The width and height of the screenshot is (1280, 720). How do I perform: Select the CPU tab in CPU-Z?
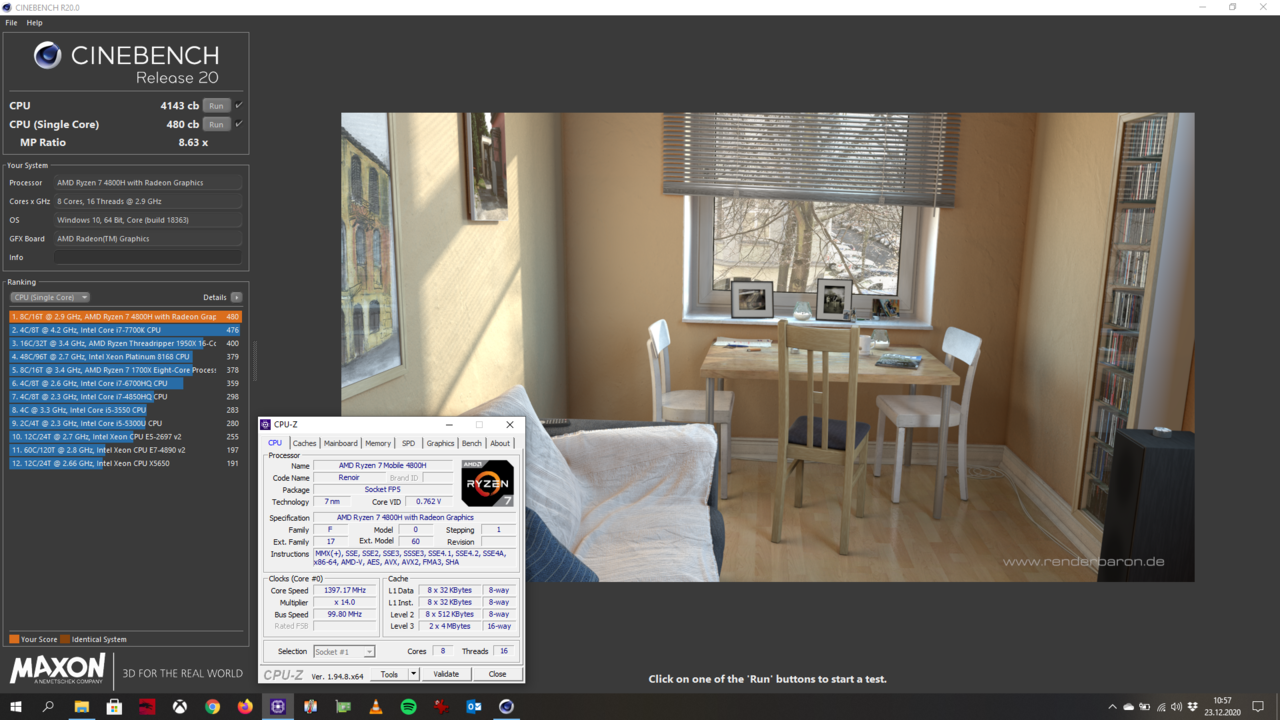click(275, 443)
